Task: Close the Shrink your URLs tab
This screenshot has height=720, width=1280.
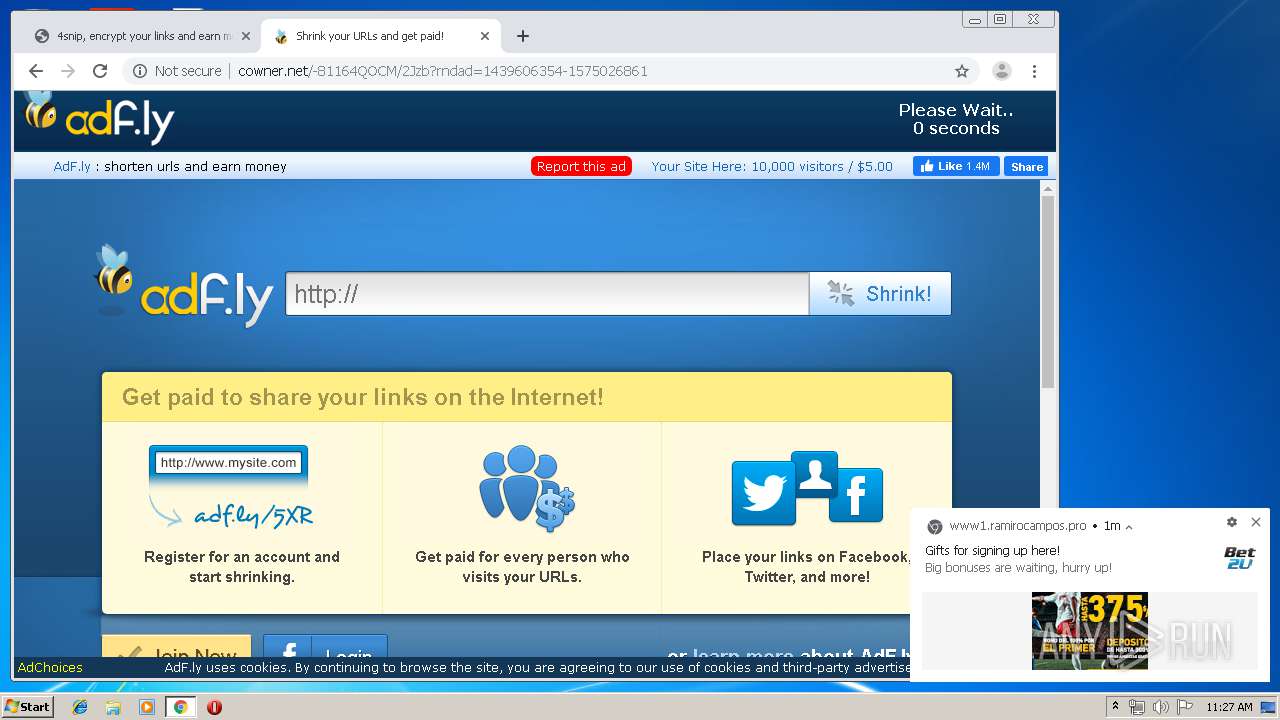Action: click(485, 36)
